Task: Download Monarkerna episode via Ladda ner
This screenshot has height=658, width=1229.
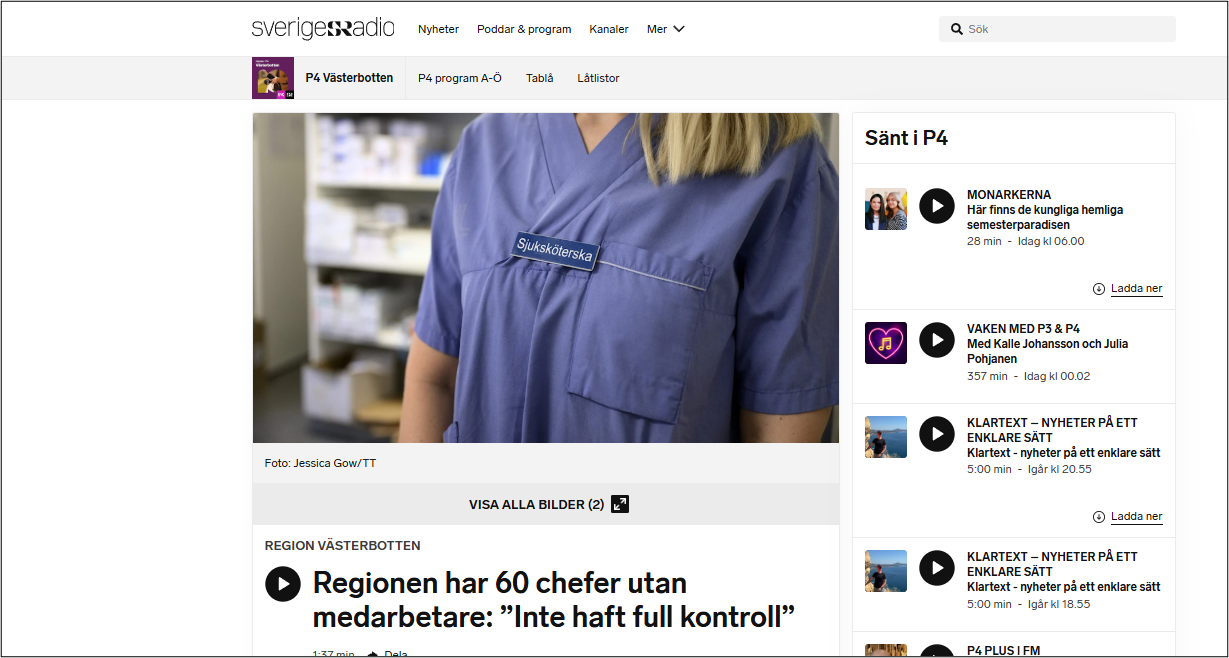Action: 1128,289
